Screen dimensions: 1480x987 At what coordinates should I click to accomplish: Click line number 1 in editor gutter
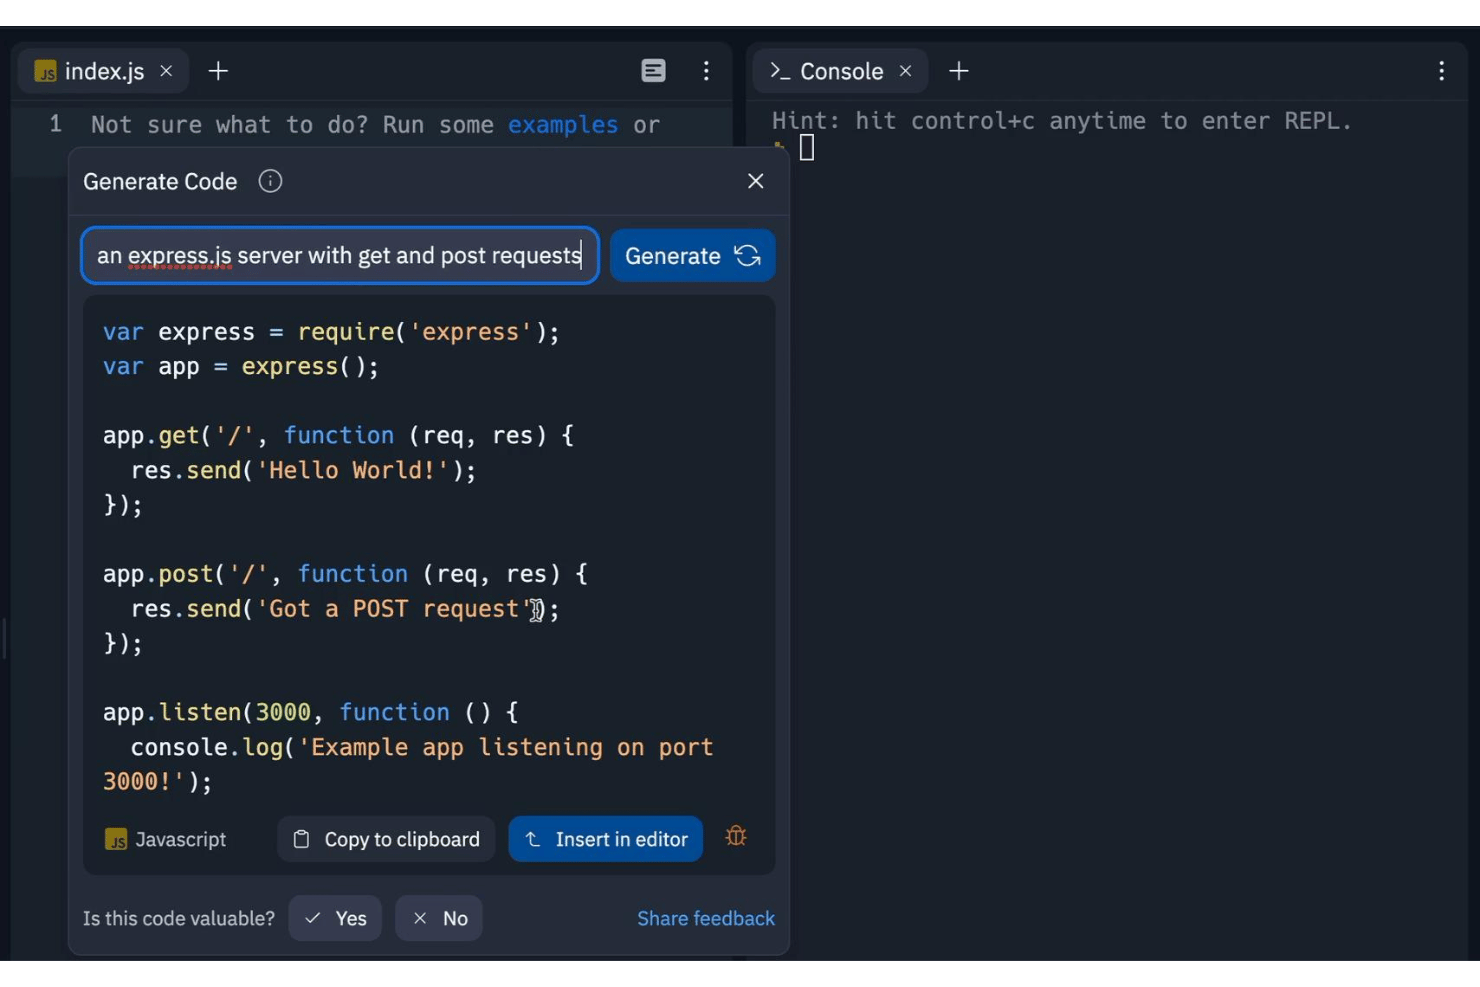pos(55,124)
